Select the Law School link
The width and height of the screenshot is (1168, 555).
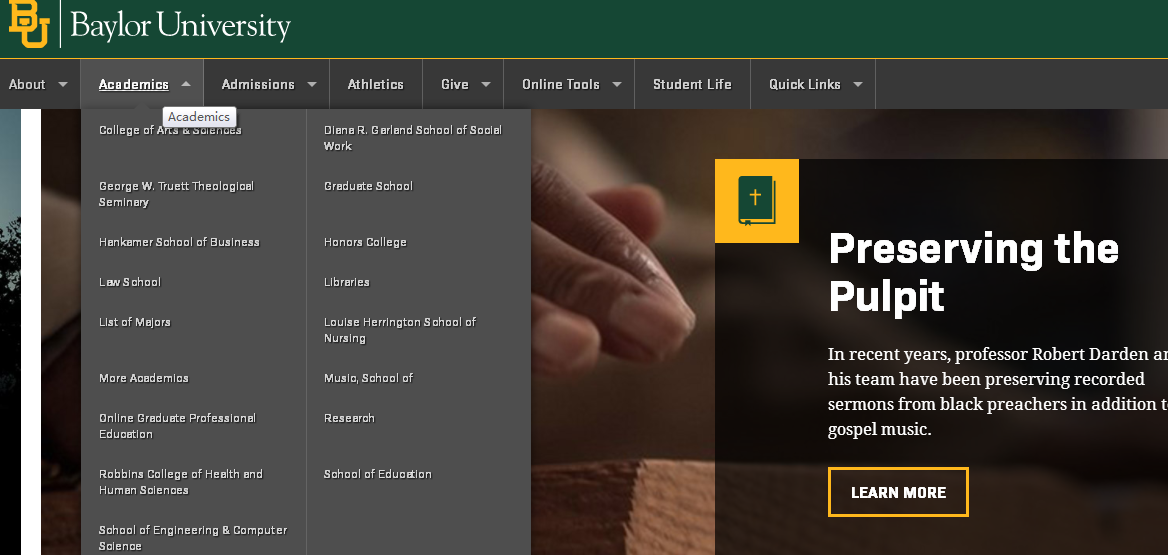pyautogui.click(x=130, y=282)
